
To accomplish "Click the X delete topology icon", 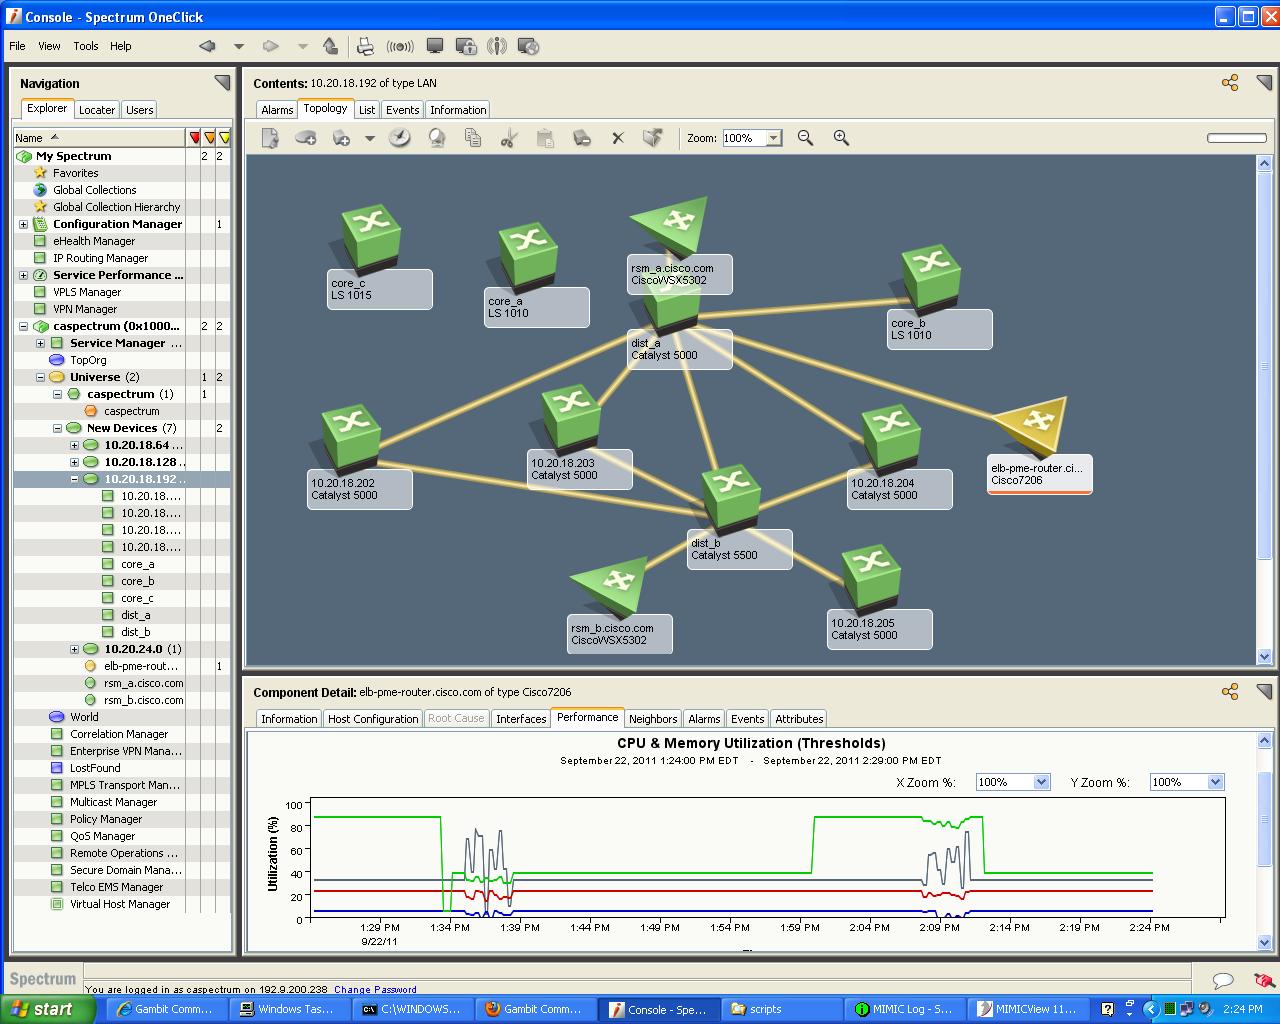I will 618,138.
